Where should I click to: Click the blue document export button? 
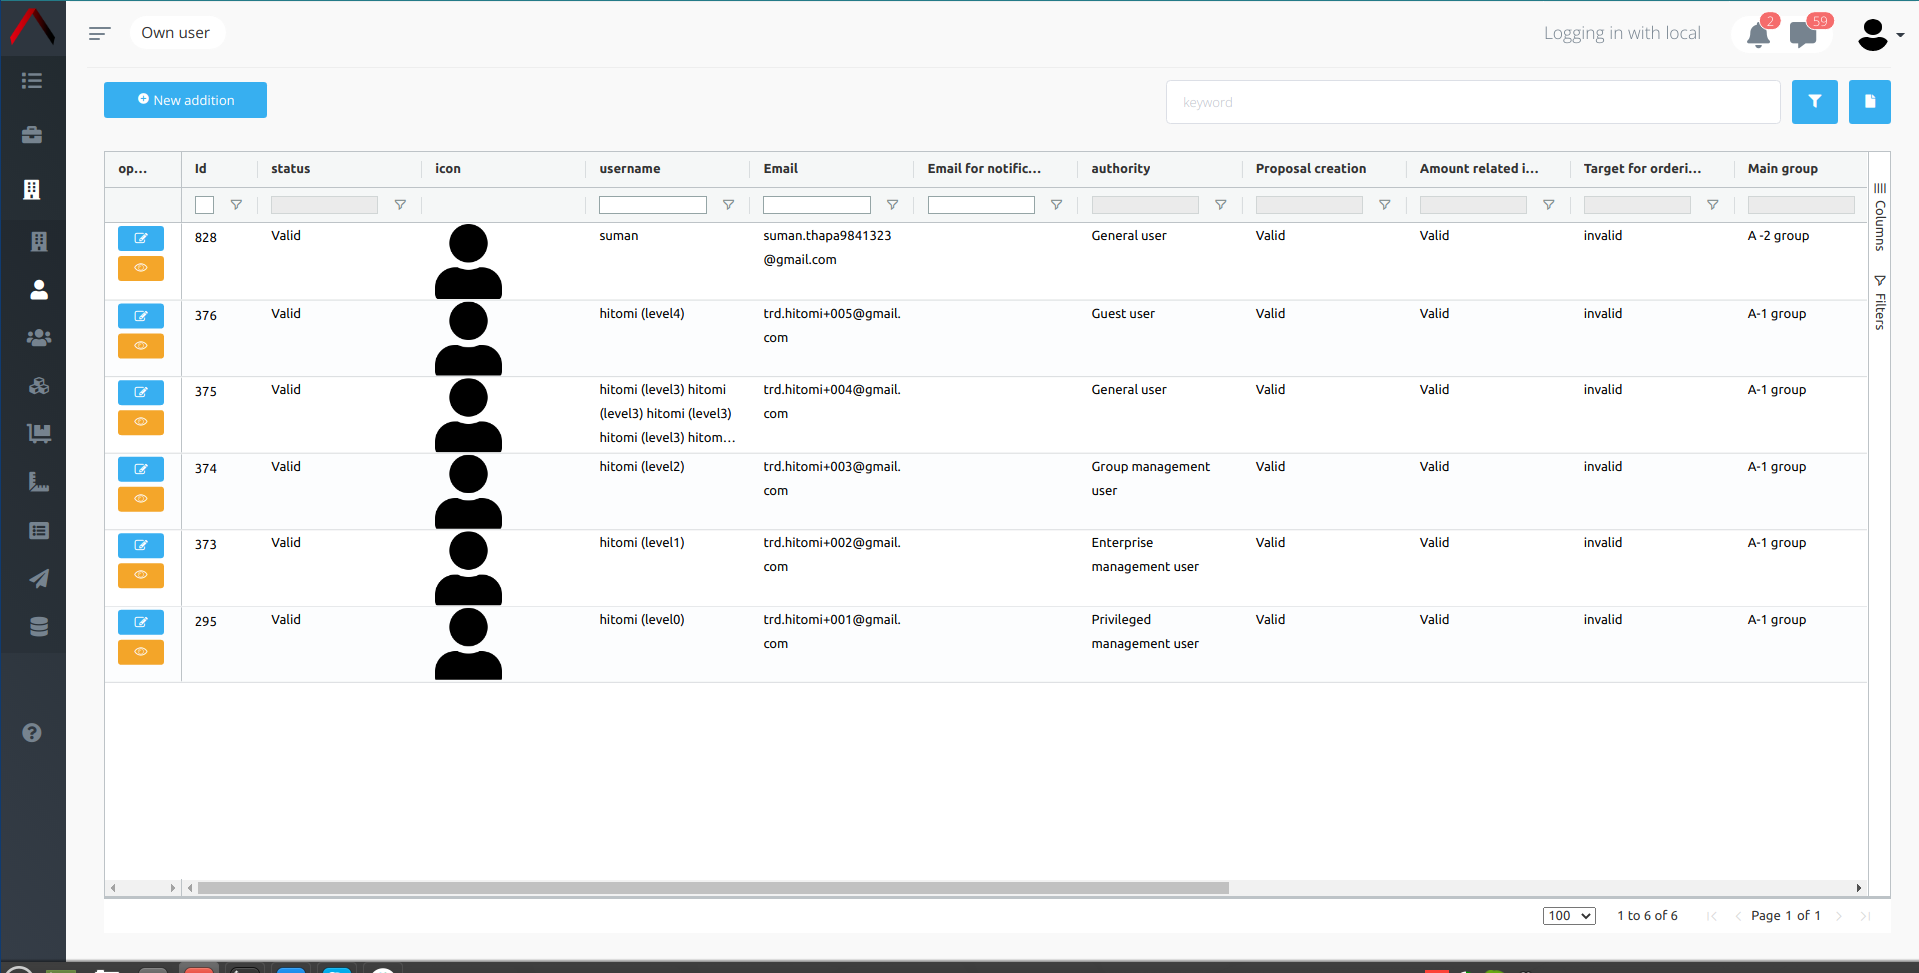pos(1869,102)
